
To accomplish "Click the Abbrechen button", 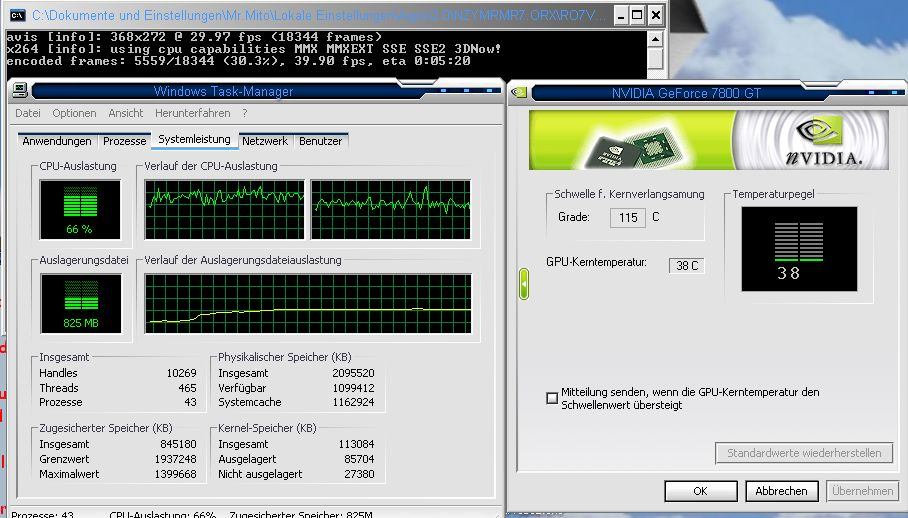I will tap(781, 491).
